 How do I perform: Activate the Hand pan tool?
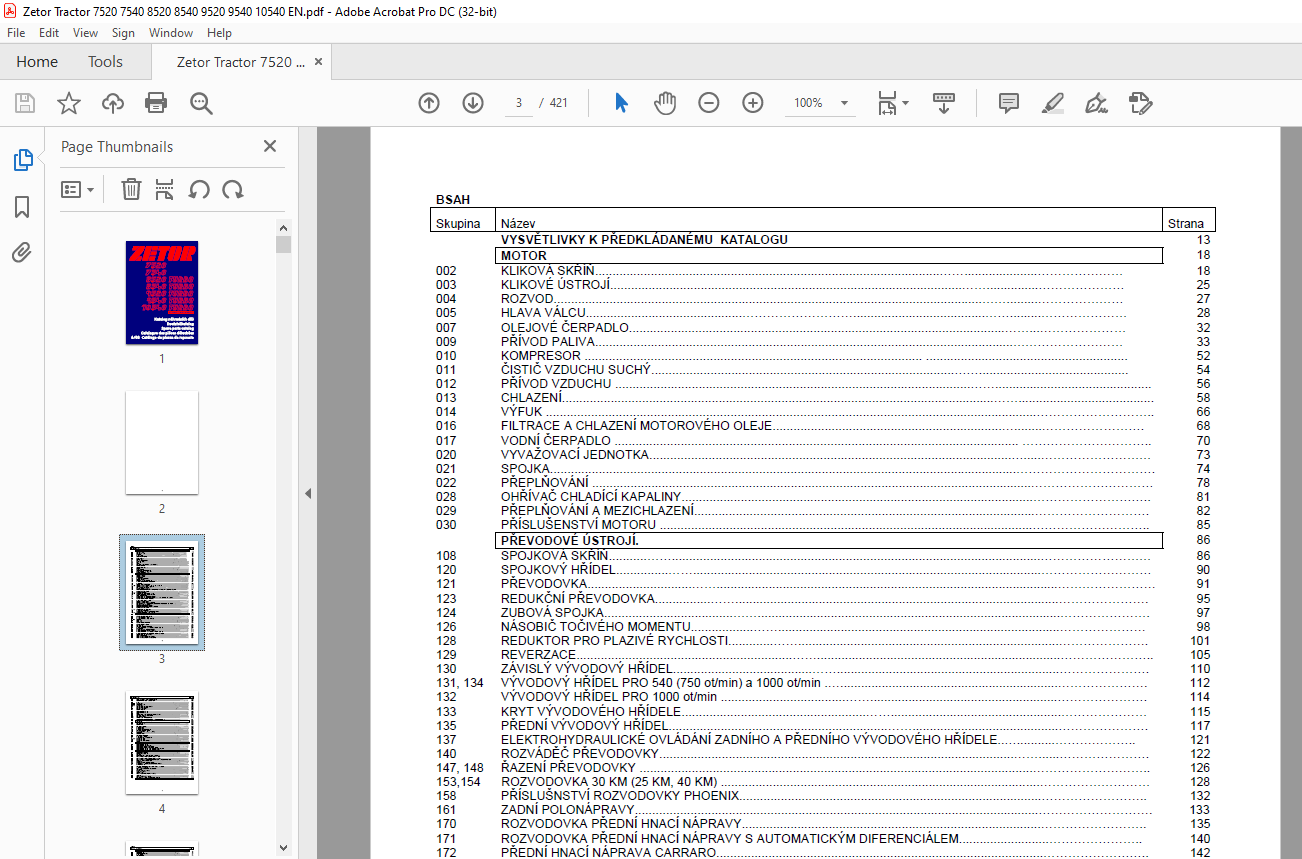tap(665, 103)
